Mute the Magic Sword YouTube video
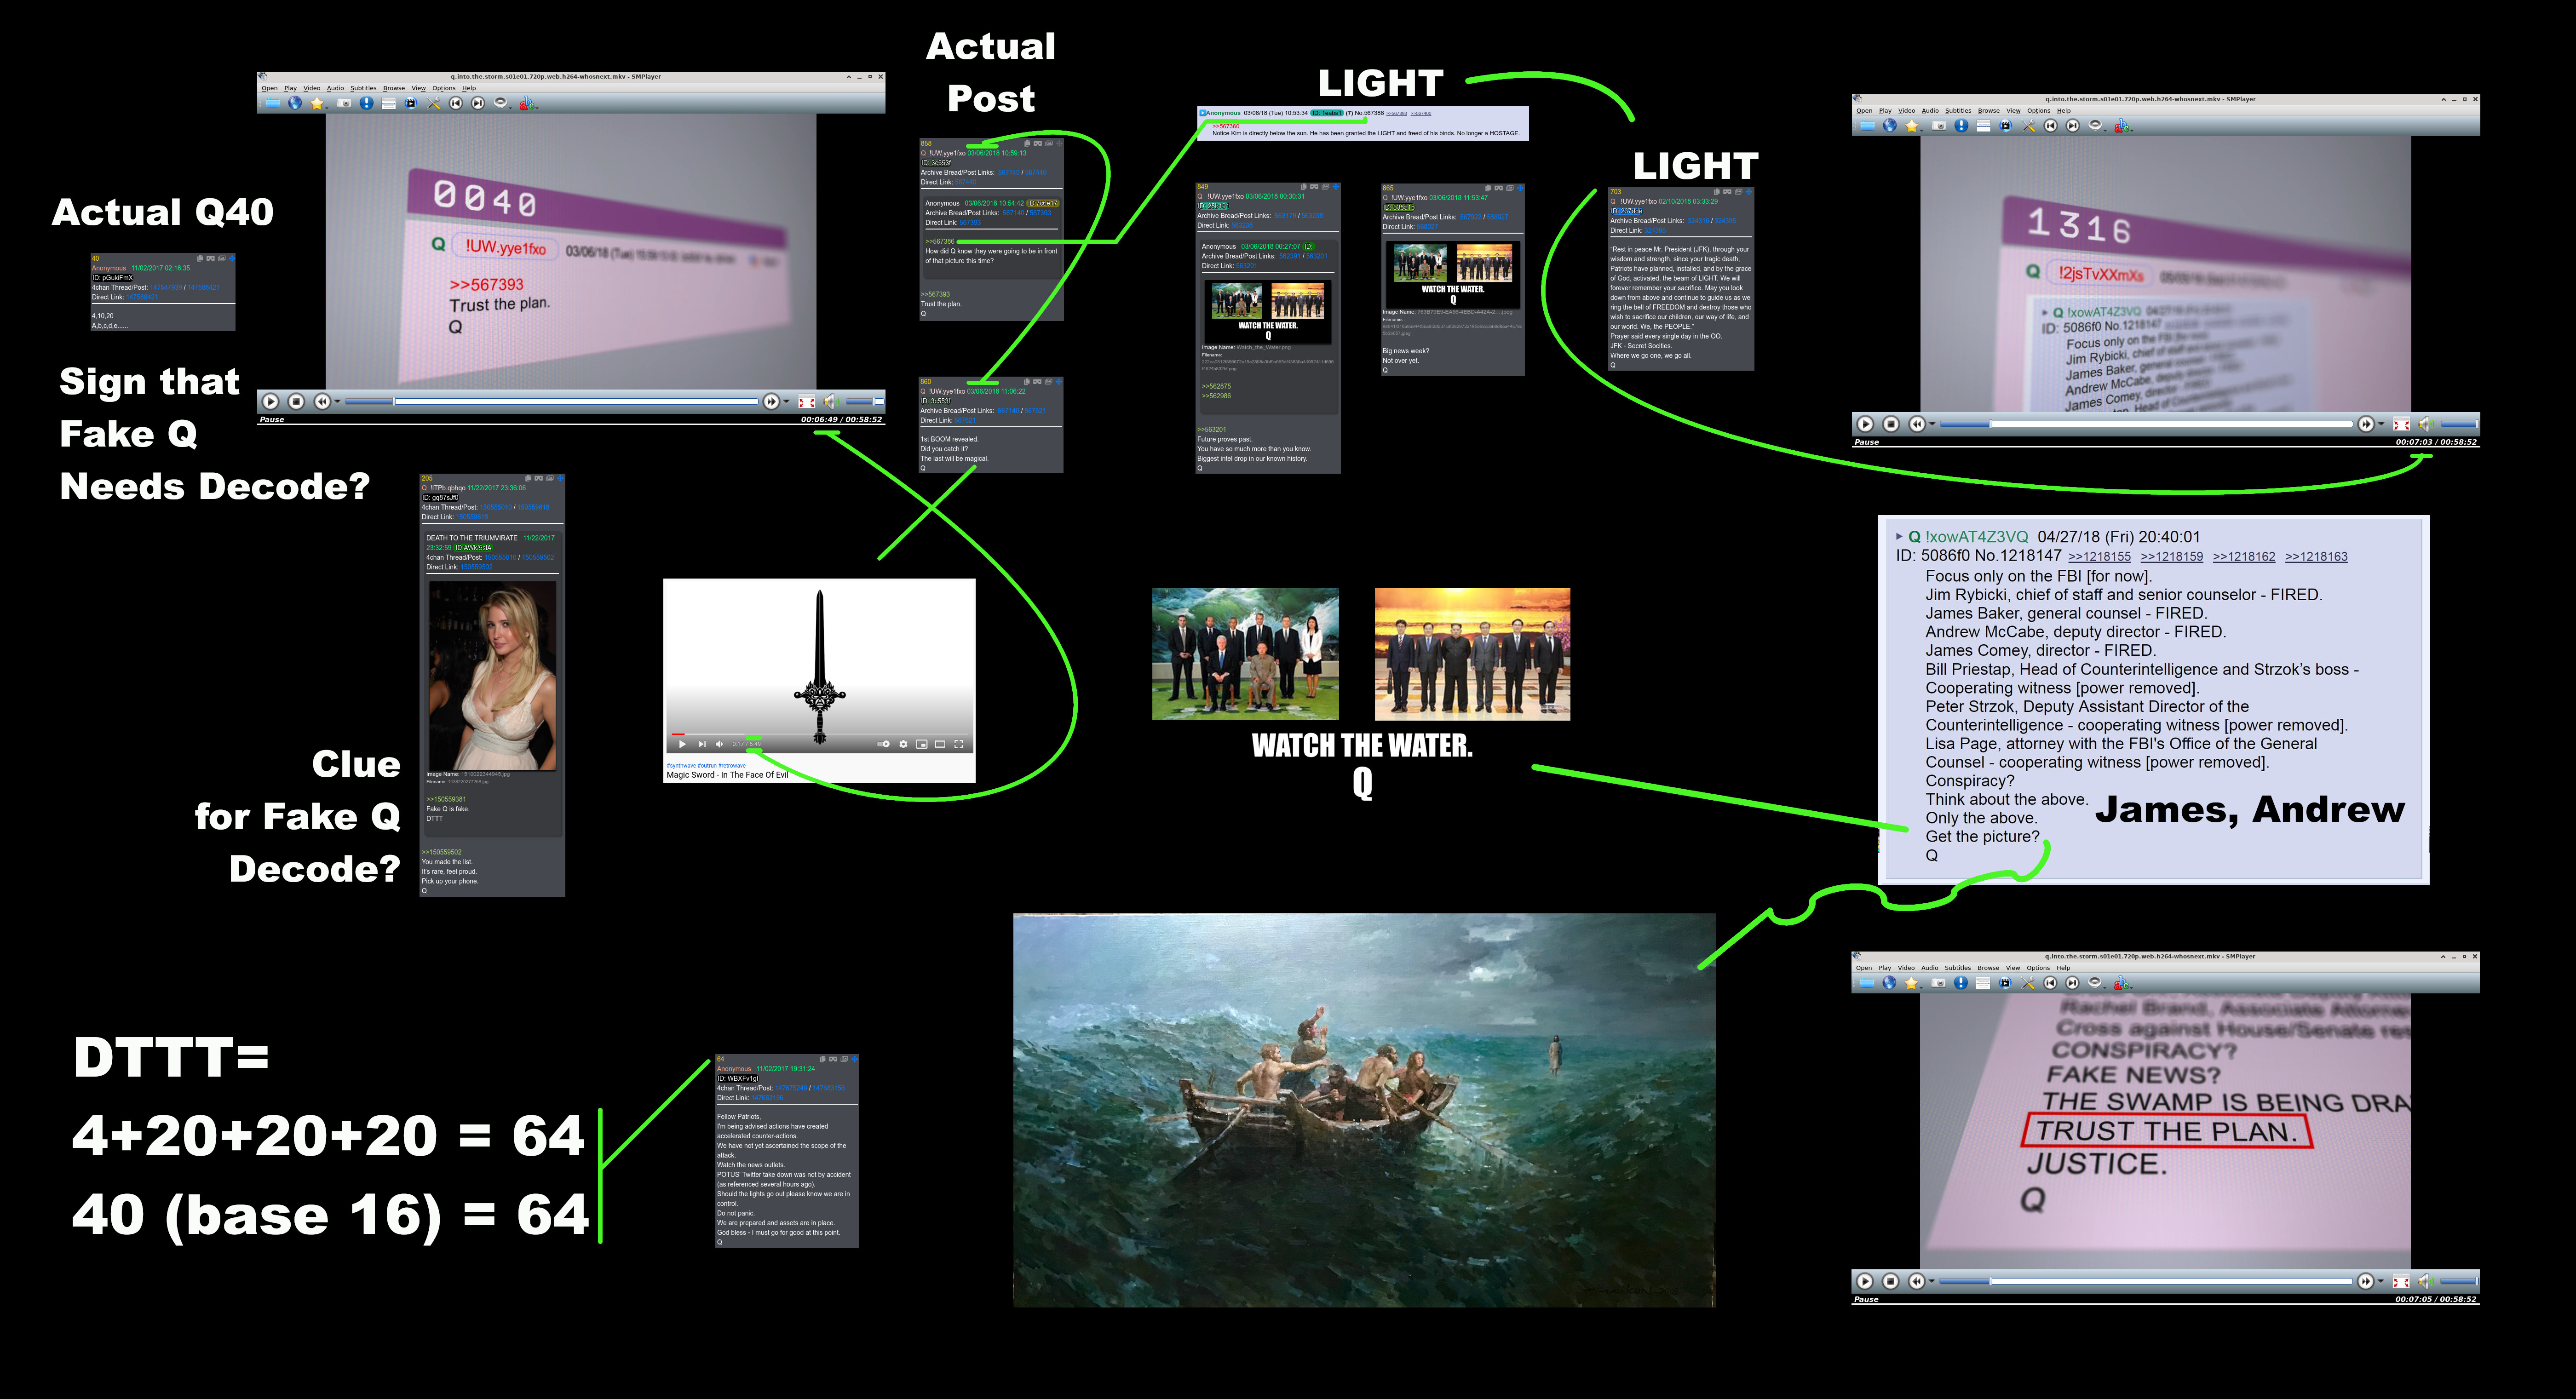The image size is (2576, 1399). point(719,744)
